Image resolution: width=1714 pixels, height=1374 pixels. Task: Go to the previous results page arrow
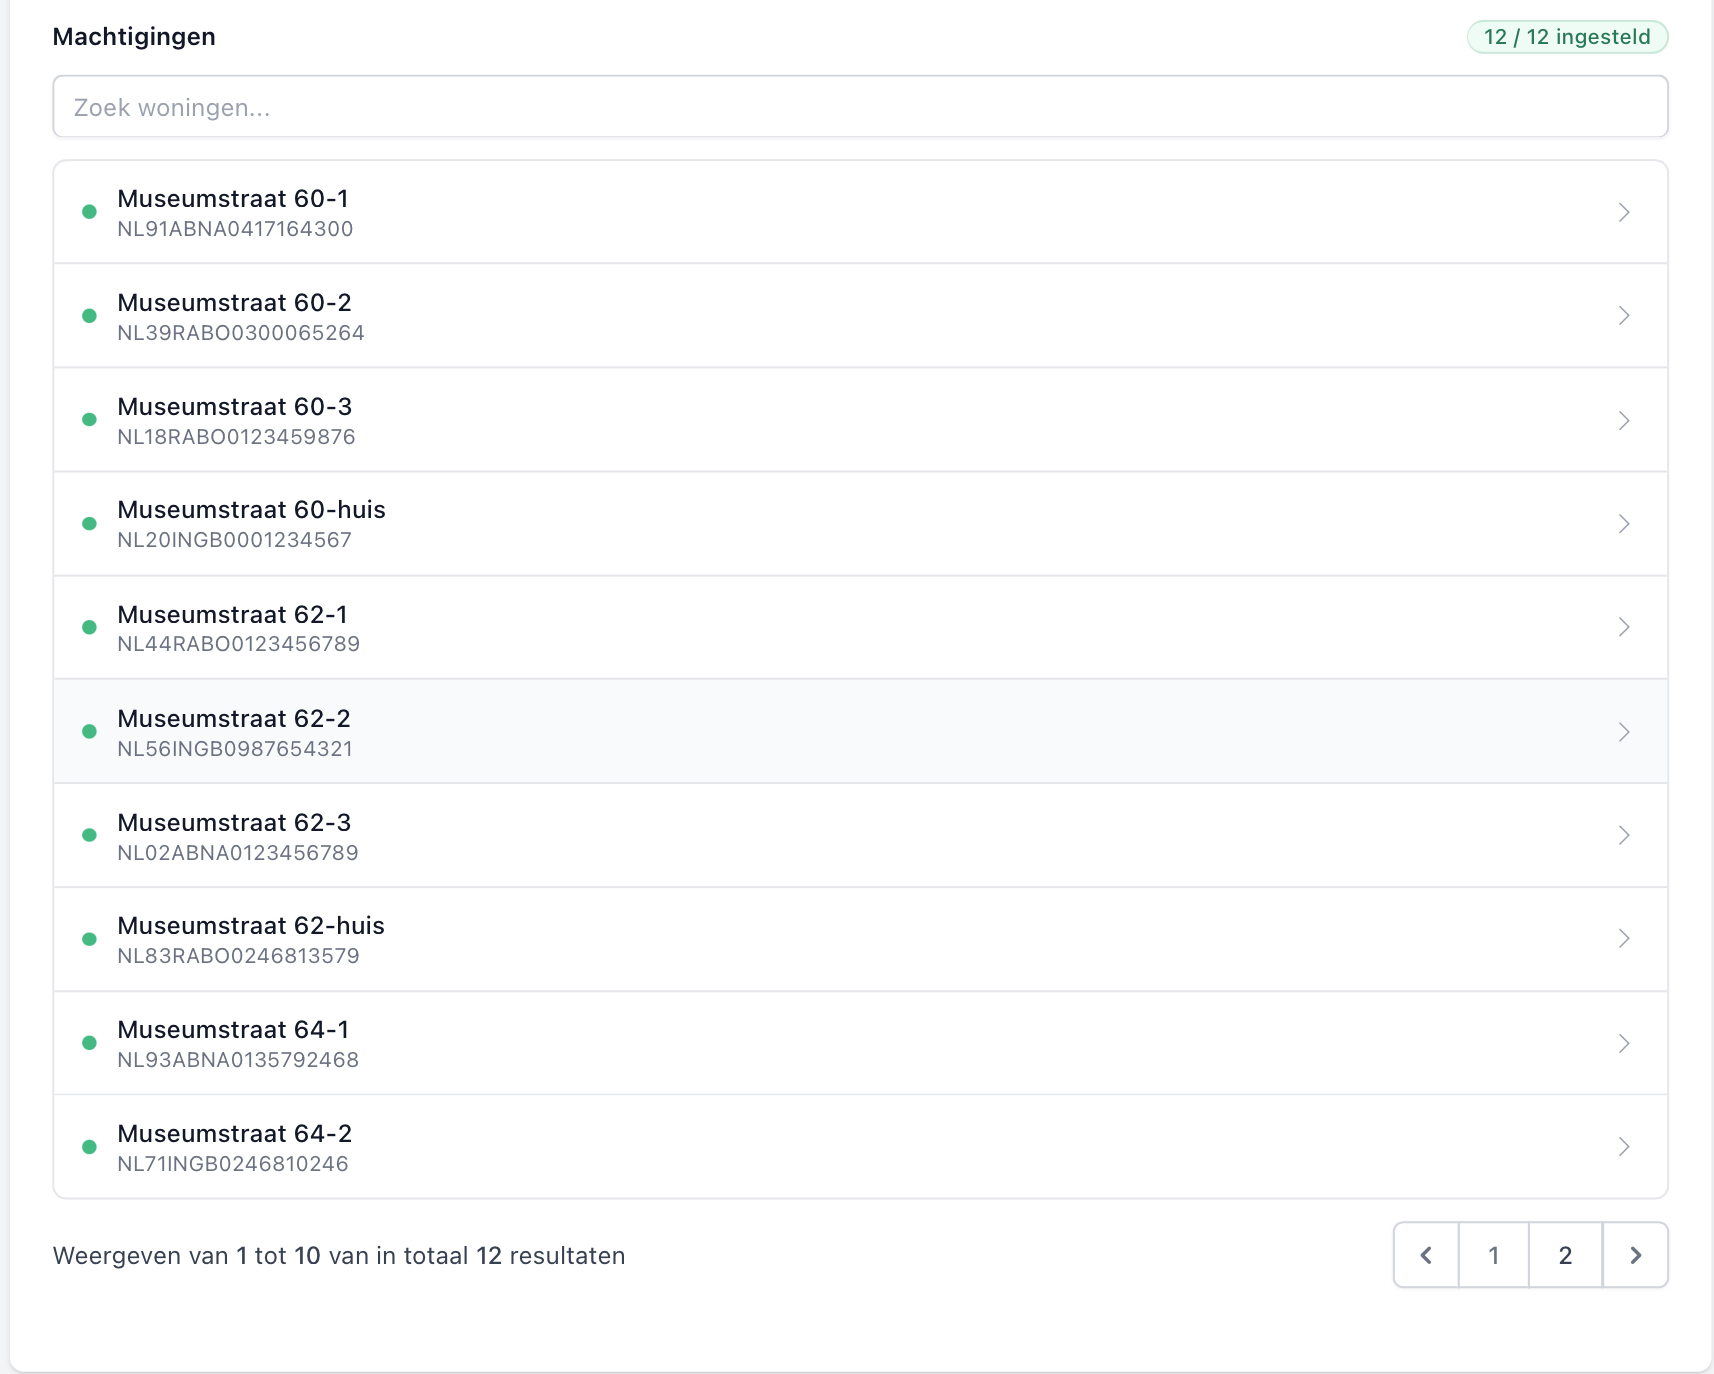pos(1426,1255)
